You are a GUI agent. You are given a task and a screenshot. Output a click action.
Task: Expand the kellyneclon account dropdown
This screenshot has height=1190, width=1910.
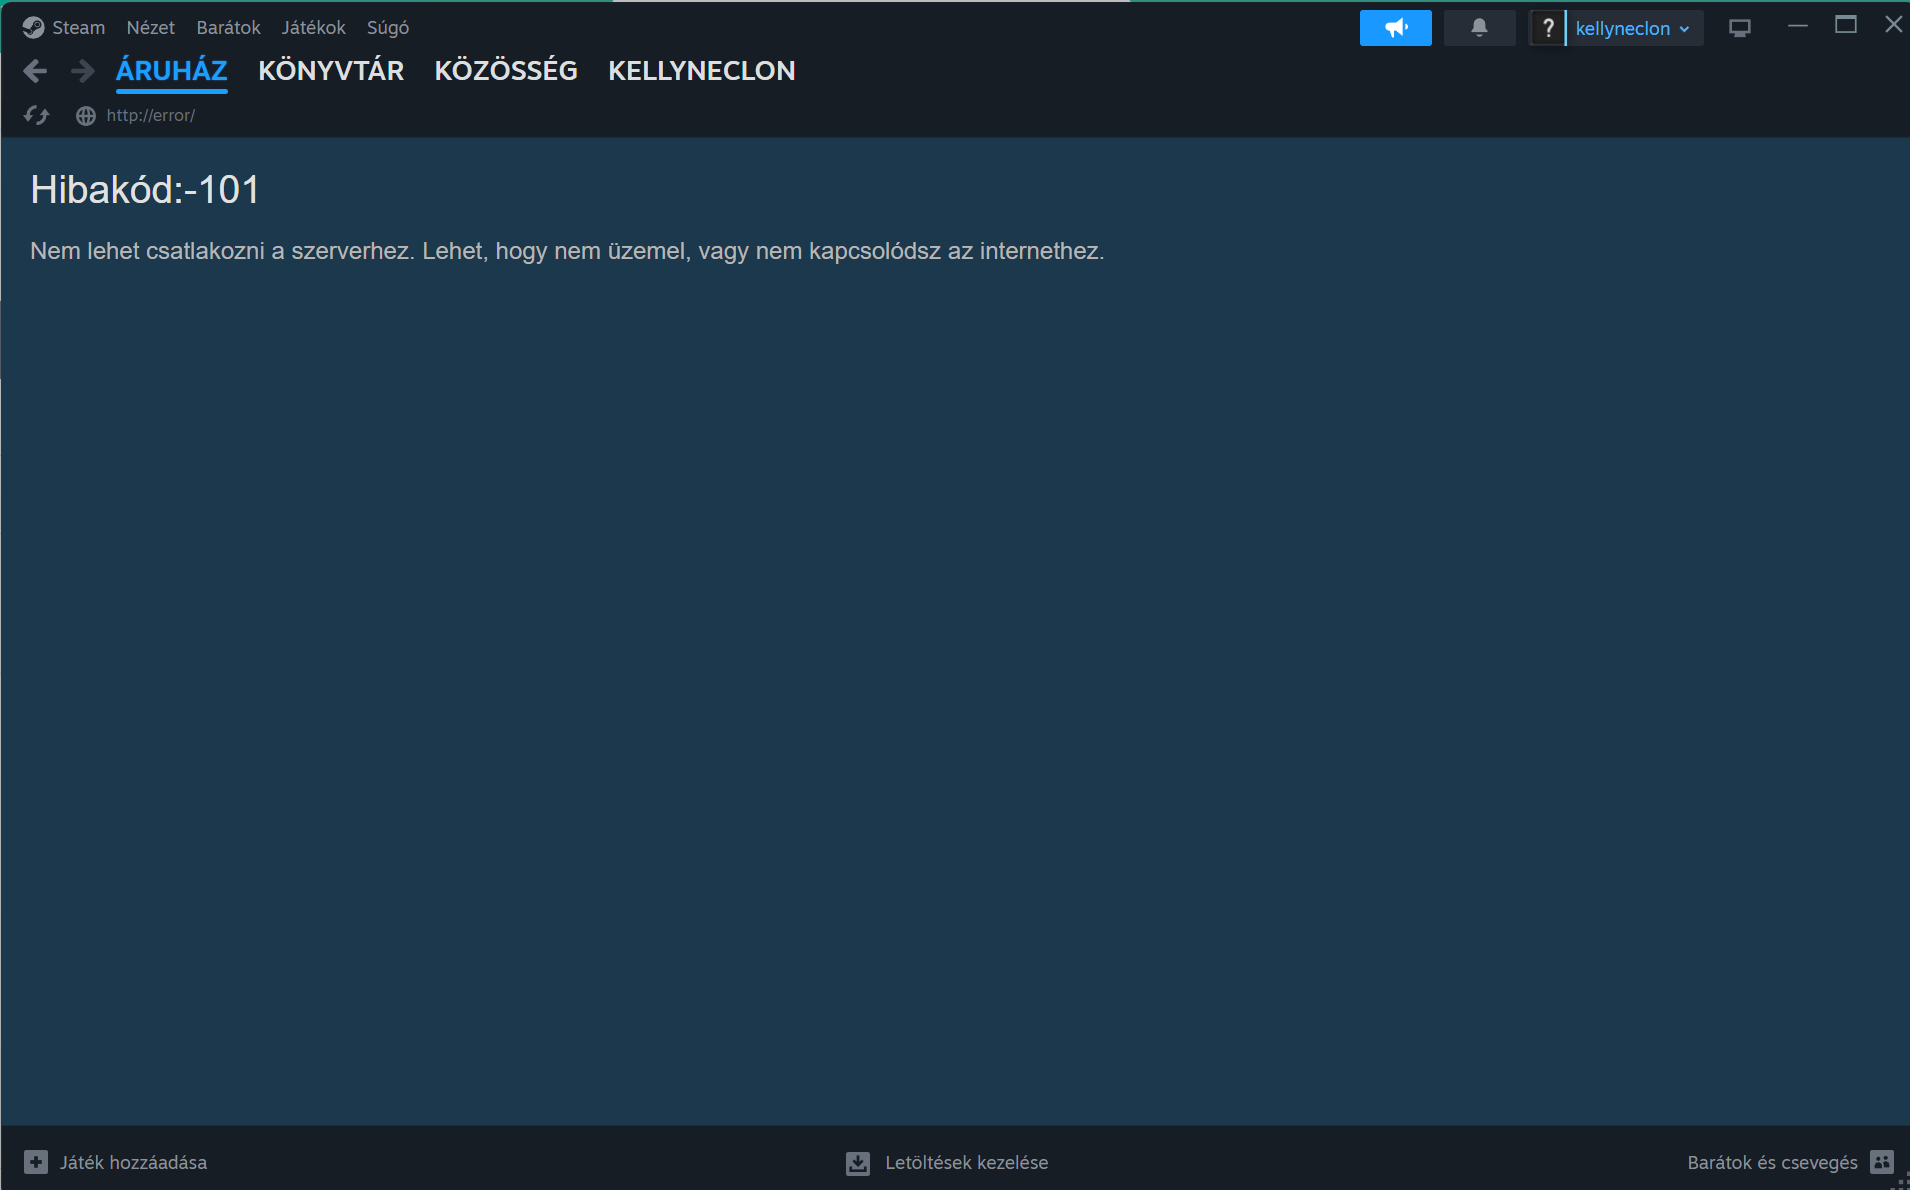[1633, 28]
